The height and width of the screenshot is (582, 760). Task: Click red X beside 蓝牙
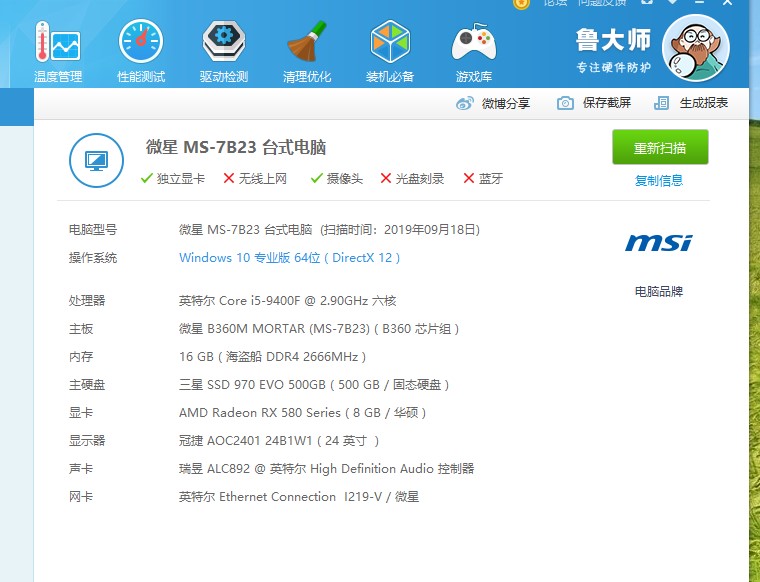pyautogui.click(x=469, y=178)
